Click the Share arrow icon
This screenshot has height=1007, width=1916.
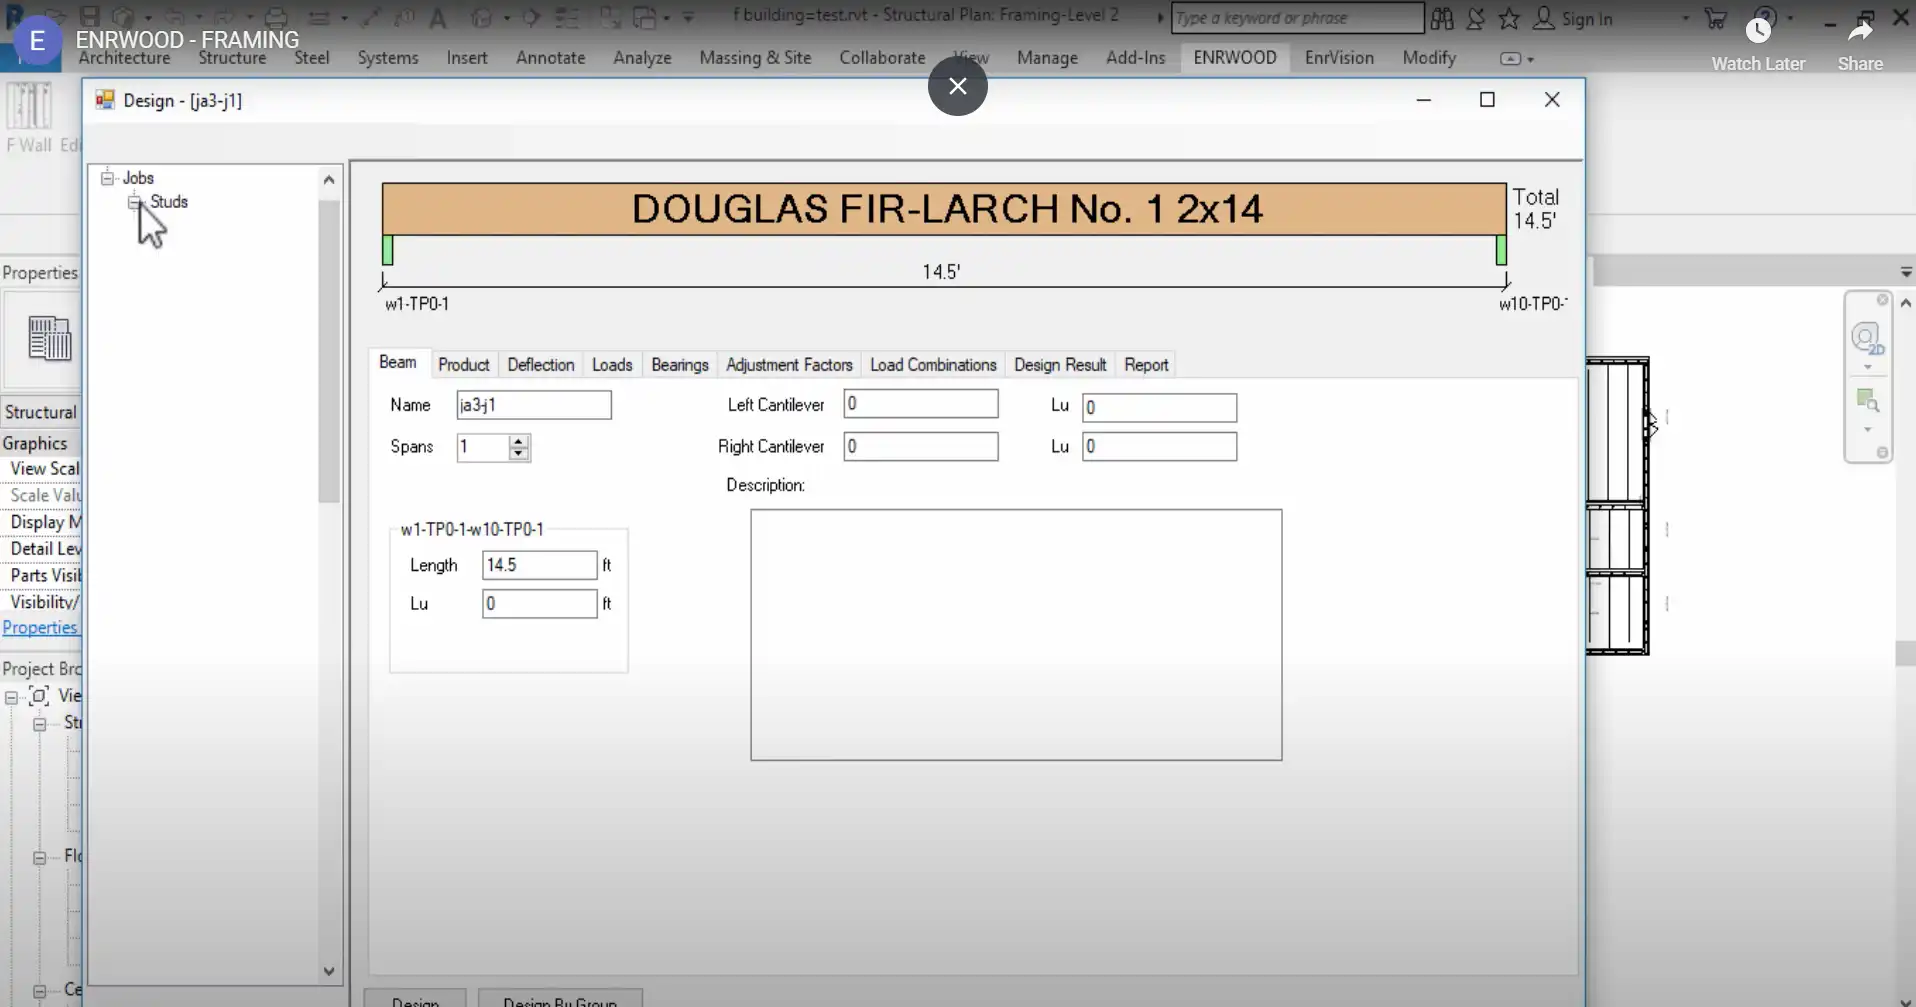pyautogui.click(x=1860, y=31)
